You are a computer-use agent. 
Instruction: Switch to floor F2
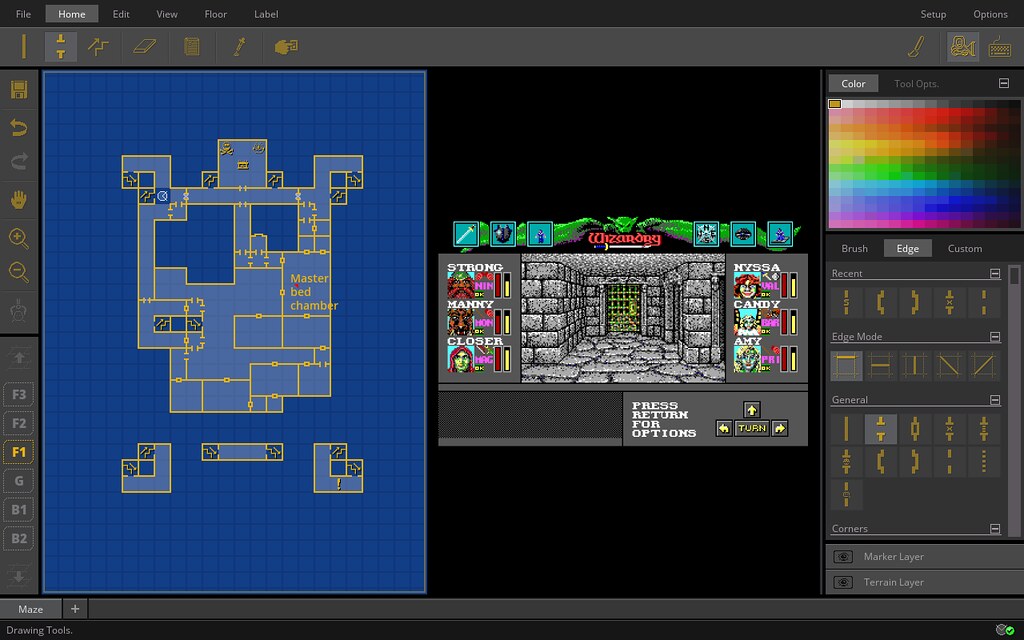pyautogui.click(x=19, y=423)
